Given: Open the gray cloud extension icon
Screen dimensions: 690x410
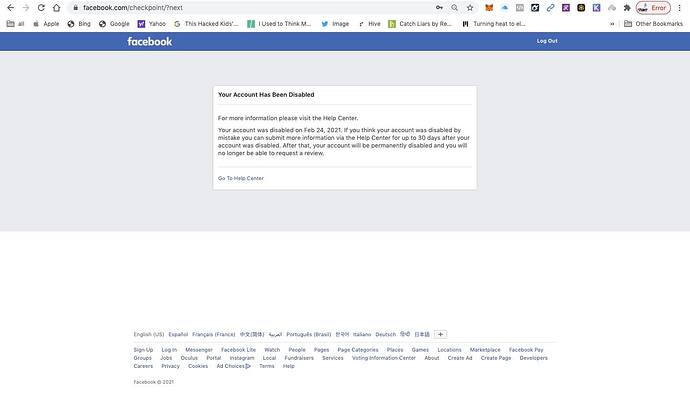Looking at the screenshot, I should pos(612,8).
